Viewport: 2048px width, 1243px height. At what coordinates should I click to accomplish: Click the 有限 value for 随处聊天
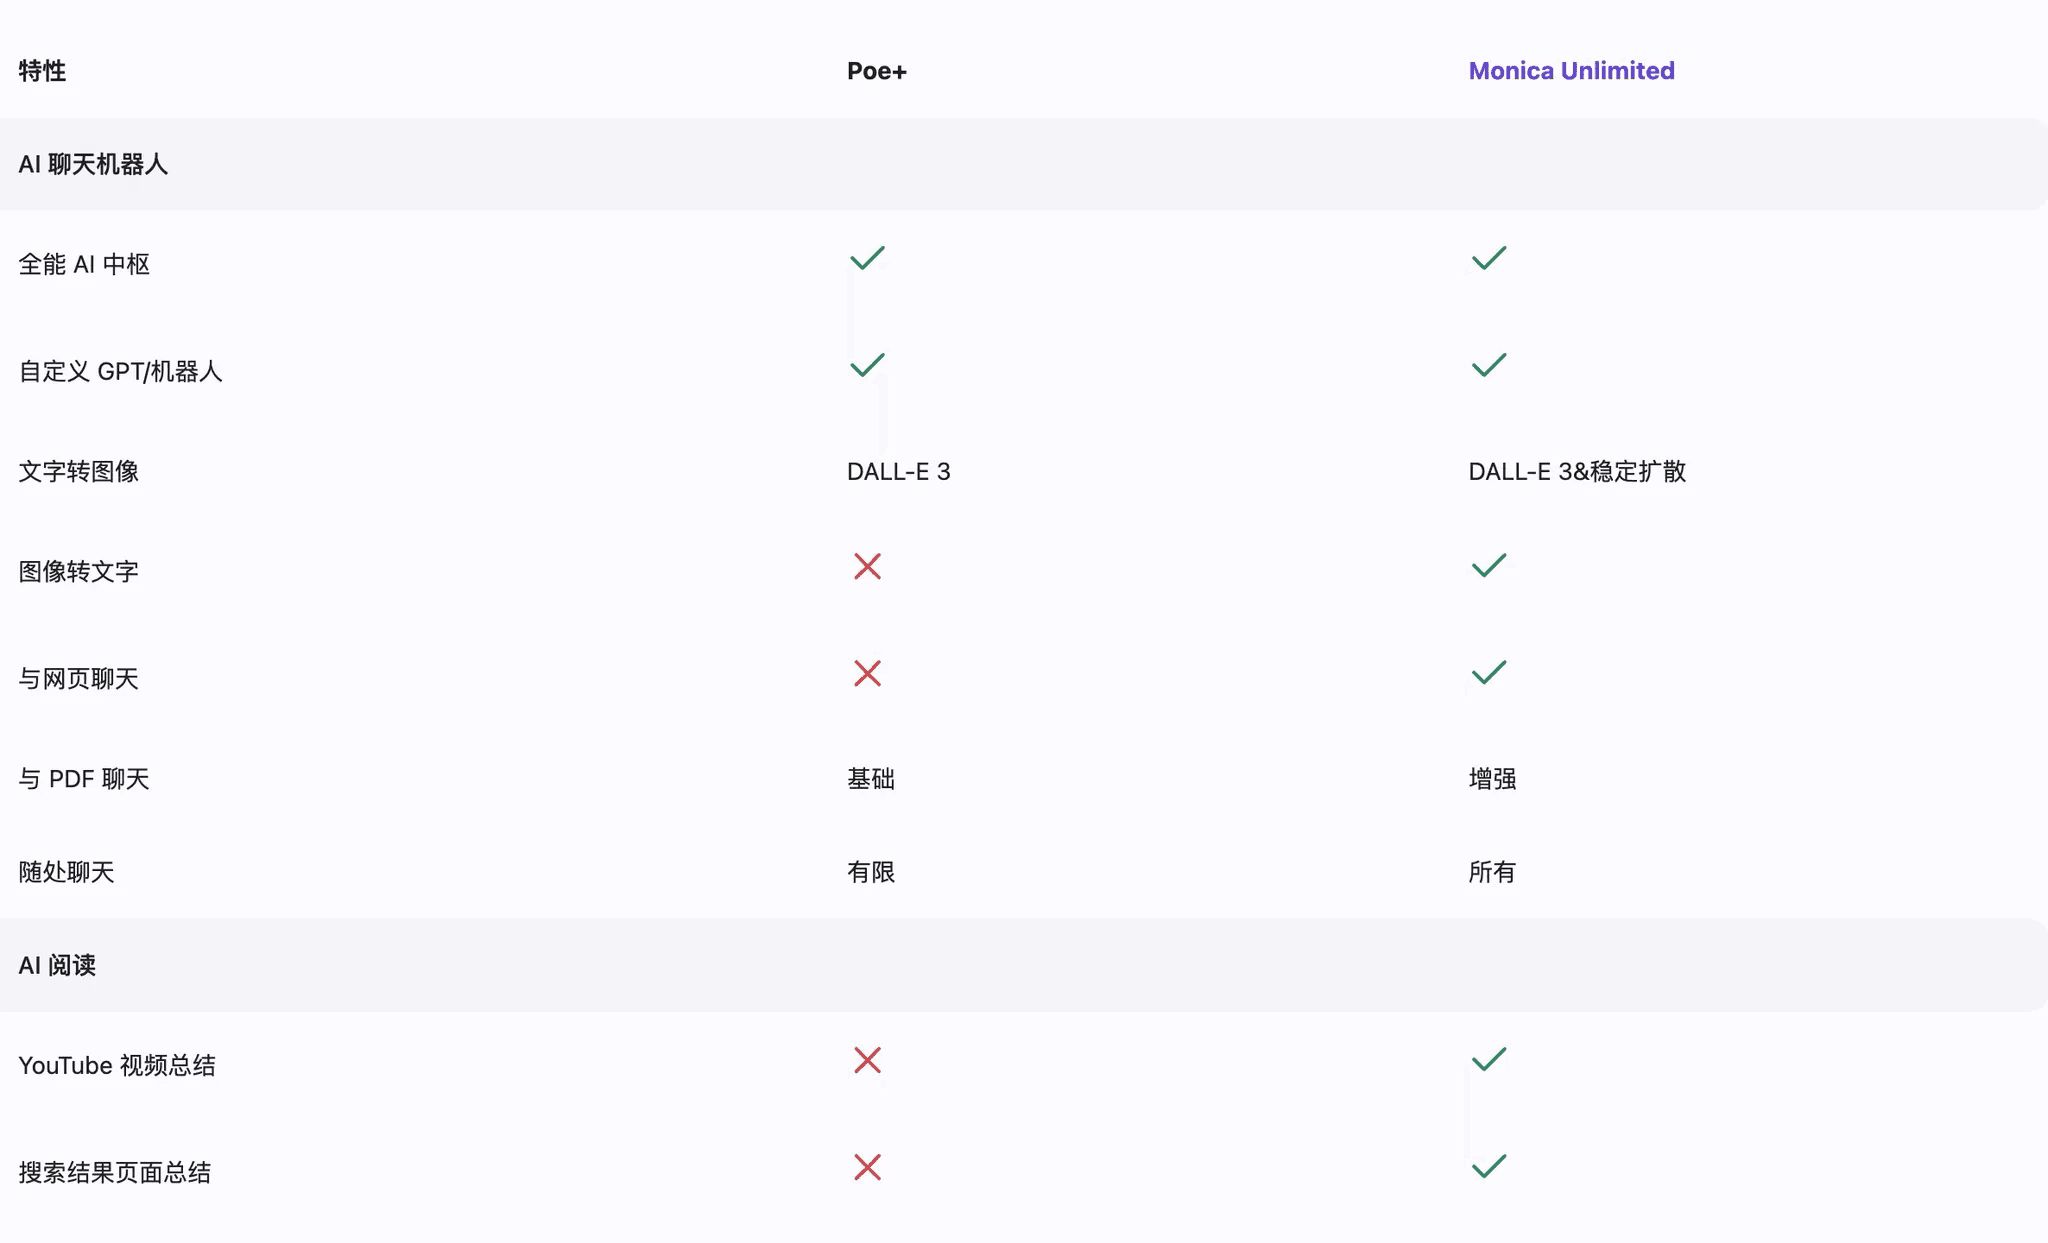871,872
